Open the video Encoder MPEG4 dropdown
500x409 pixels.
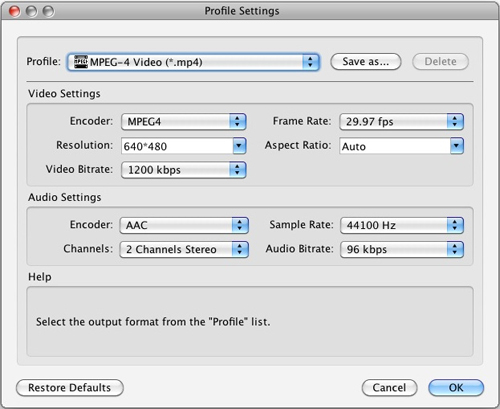click(184, 121)
